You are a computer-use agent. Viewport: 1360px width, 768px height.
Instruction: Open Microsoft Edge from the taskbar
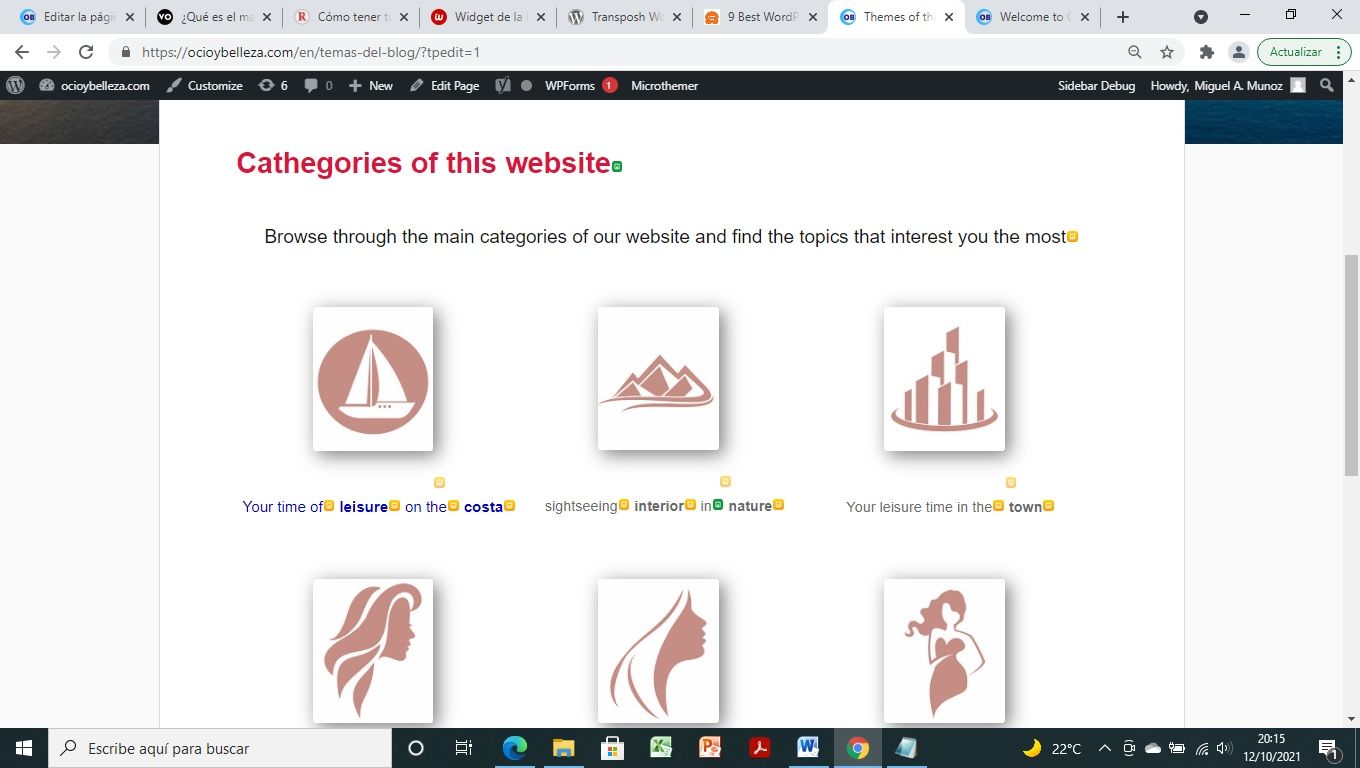coord(514,748)
